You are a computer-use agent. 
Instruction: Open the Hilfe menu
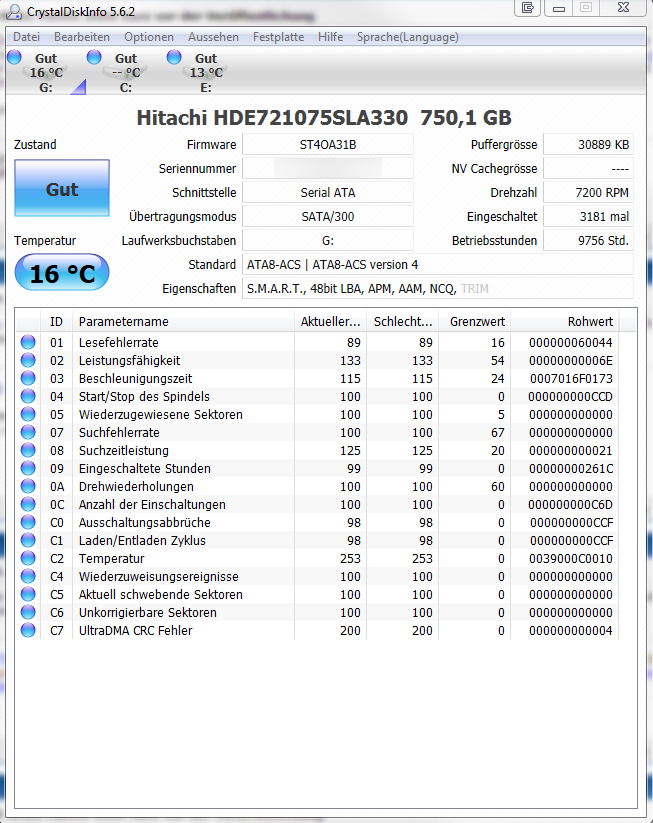coord(331,37)
